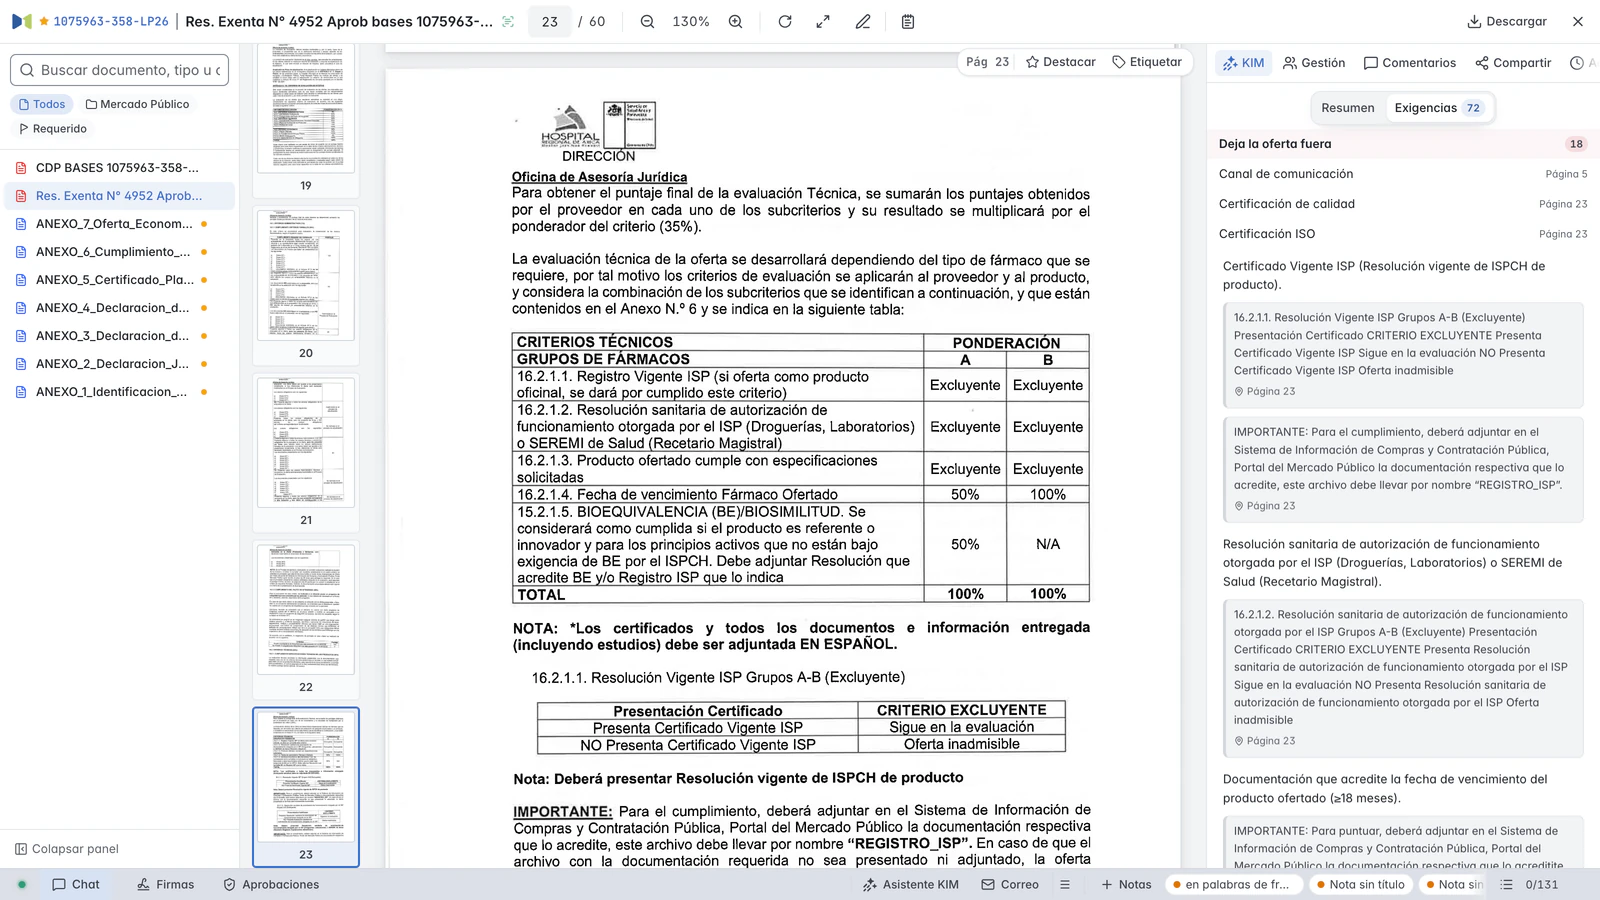
Task: Add a new note with the Notas button
Action: [1126, 884]
